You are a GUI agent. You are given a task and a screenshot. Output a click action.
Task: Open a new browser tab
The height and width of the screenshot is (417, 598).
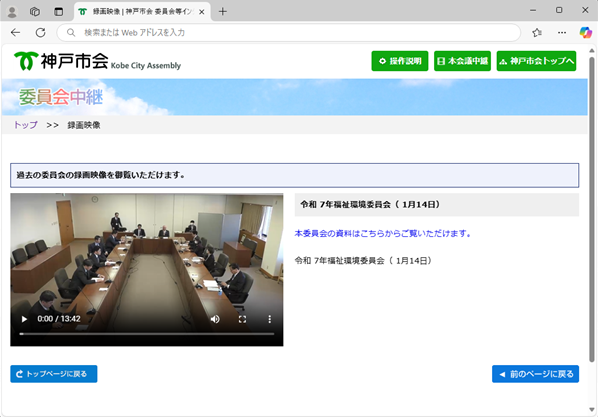click(223, 12)
